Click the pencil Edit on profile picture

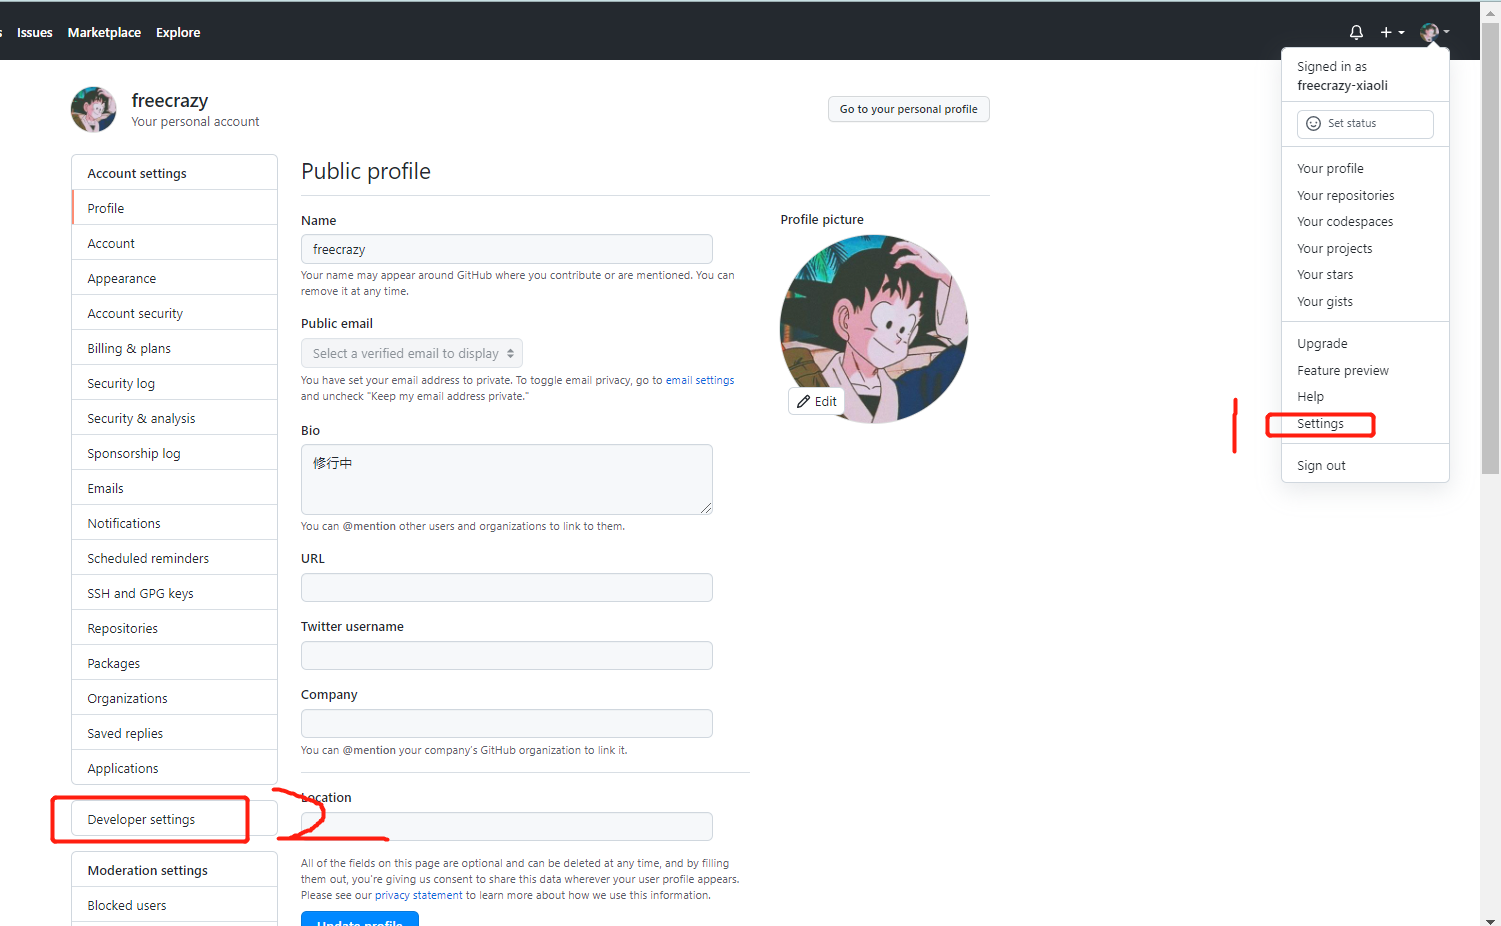coord(817,401)
